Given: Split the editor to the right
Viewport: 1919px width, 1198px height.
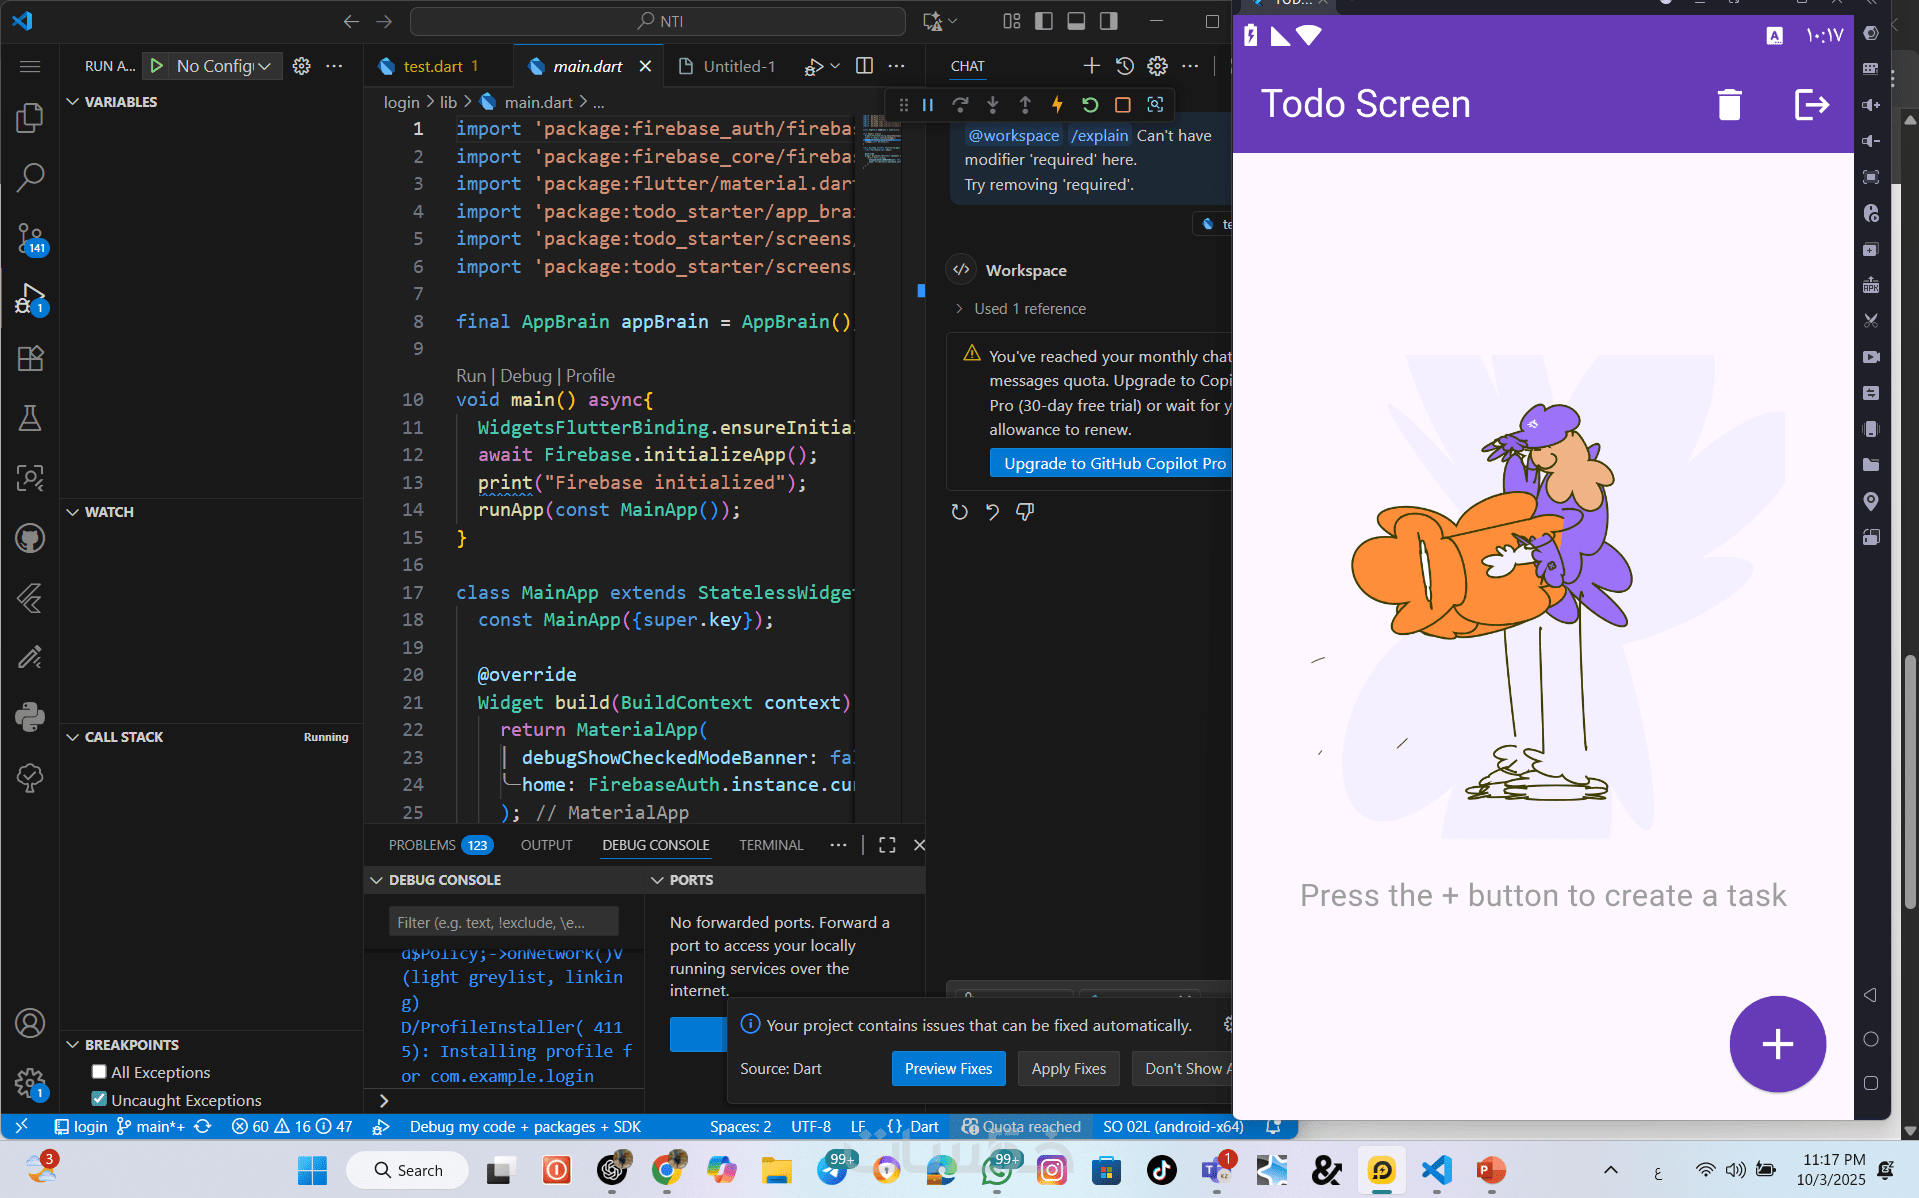Looking at the screenshot, I should click(x=865, y=66).
